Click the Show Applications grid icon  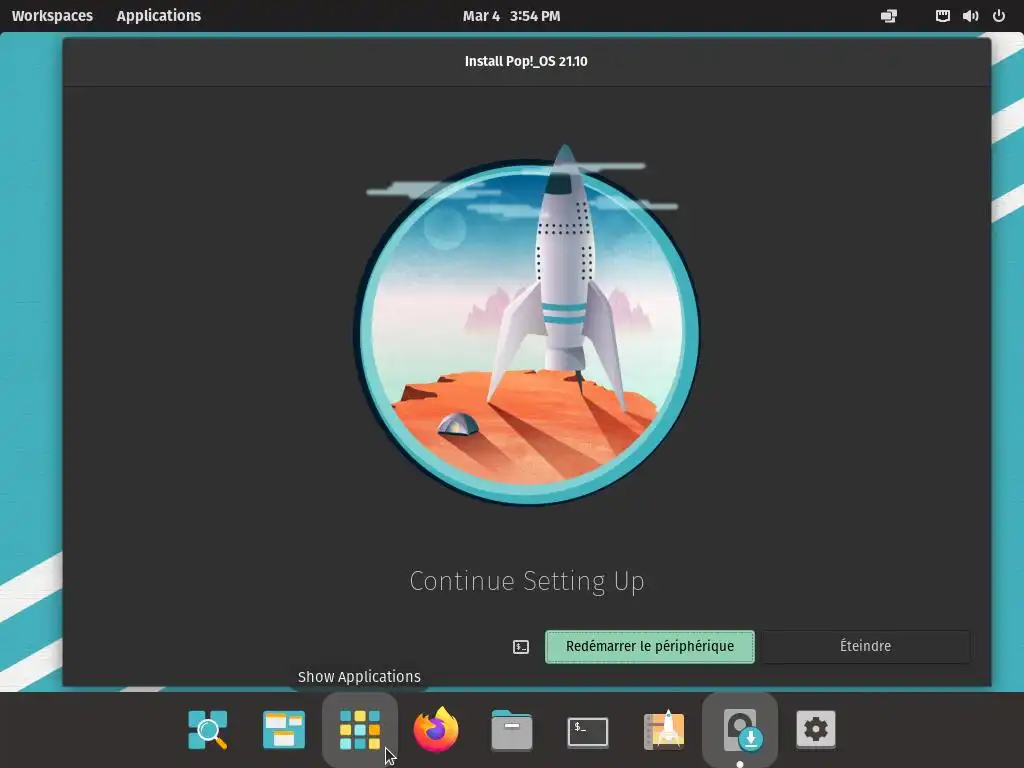(x=360, y=729)
